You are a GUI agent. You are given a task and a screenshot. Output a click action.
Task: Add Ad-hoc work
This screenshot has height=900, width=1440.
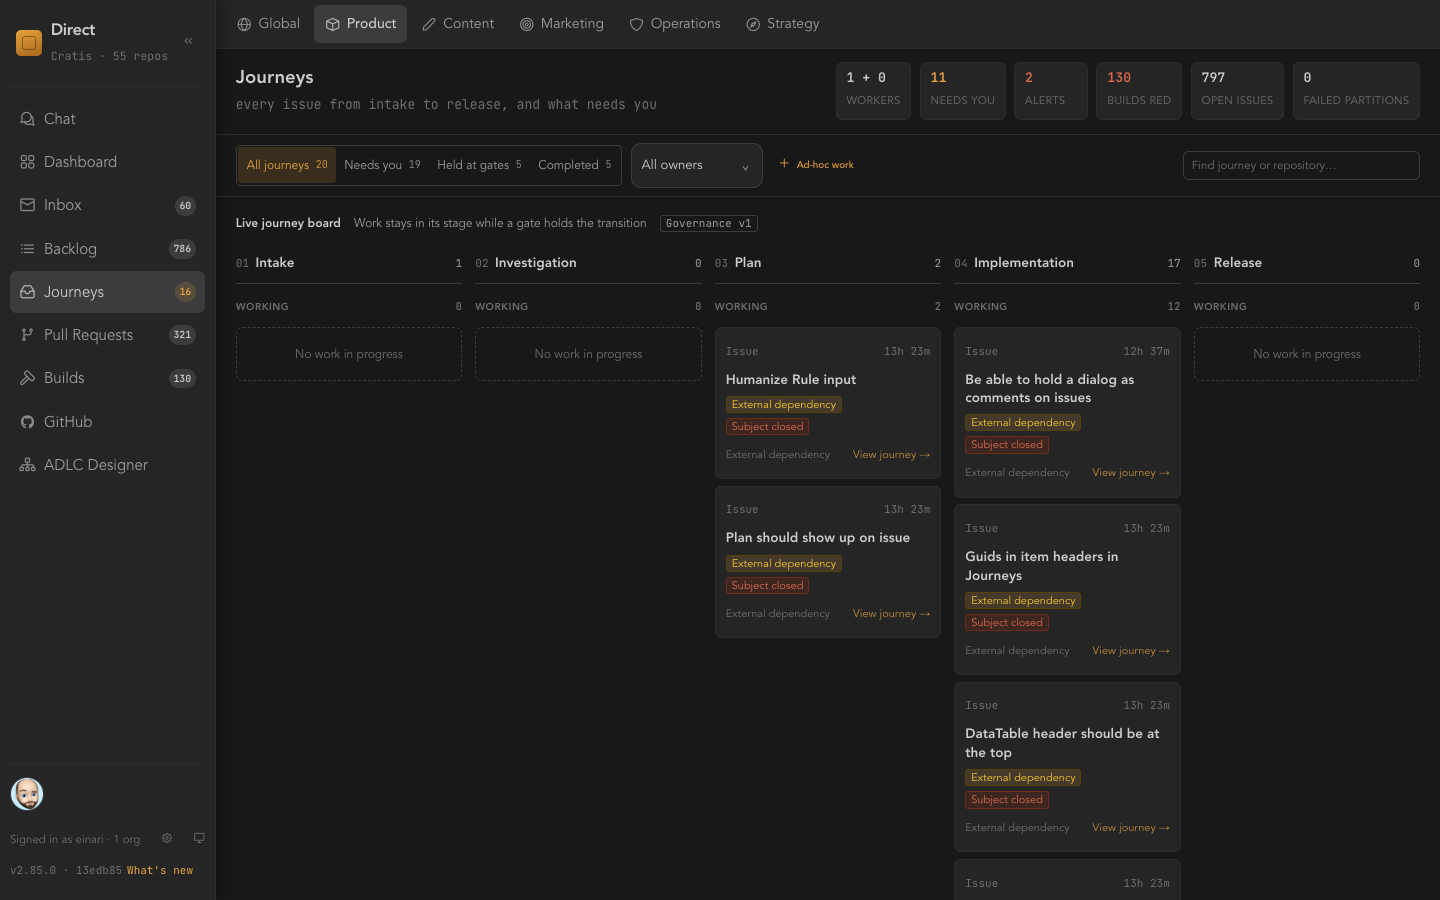pyautogui.click(x=816, y=165)
